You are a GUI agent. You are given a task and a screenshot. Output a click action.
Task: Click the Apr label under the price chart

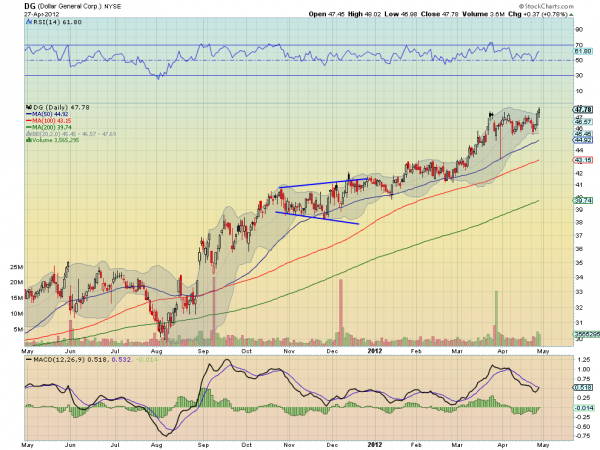pos(502,351)
